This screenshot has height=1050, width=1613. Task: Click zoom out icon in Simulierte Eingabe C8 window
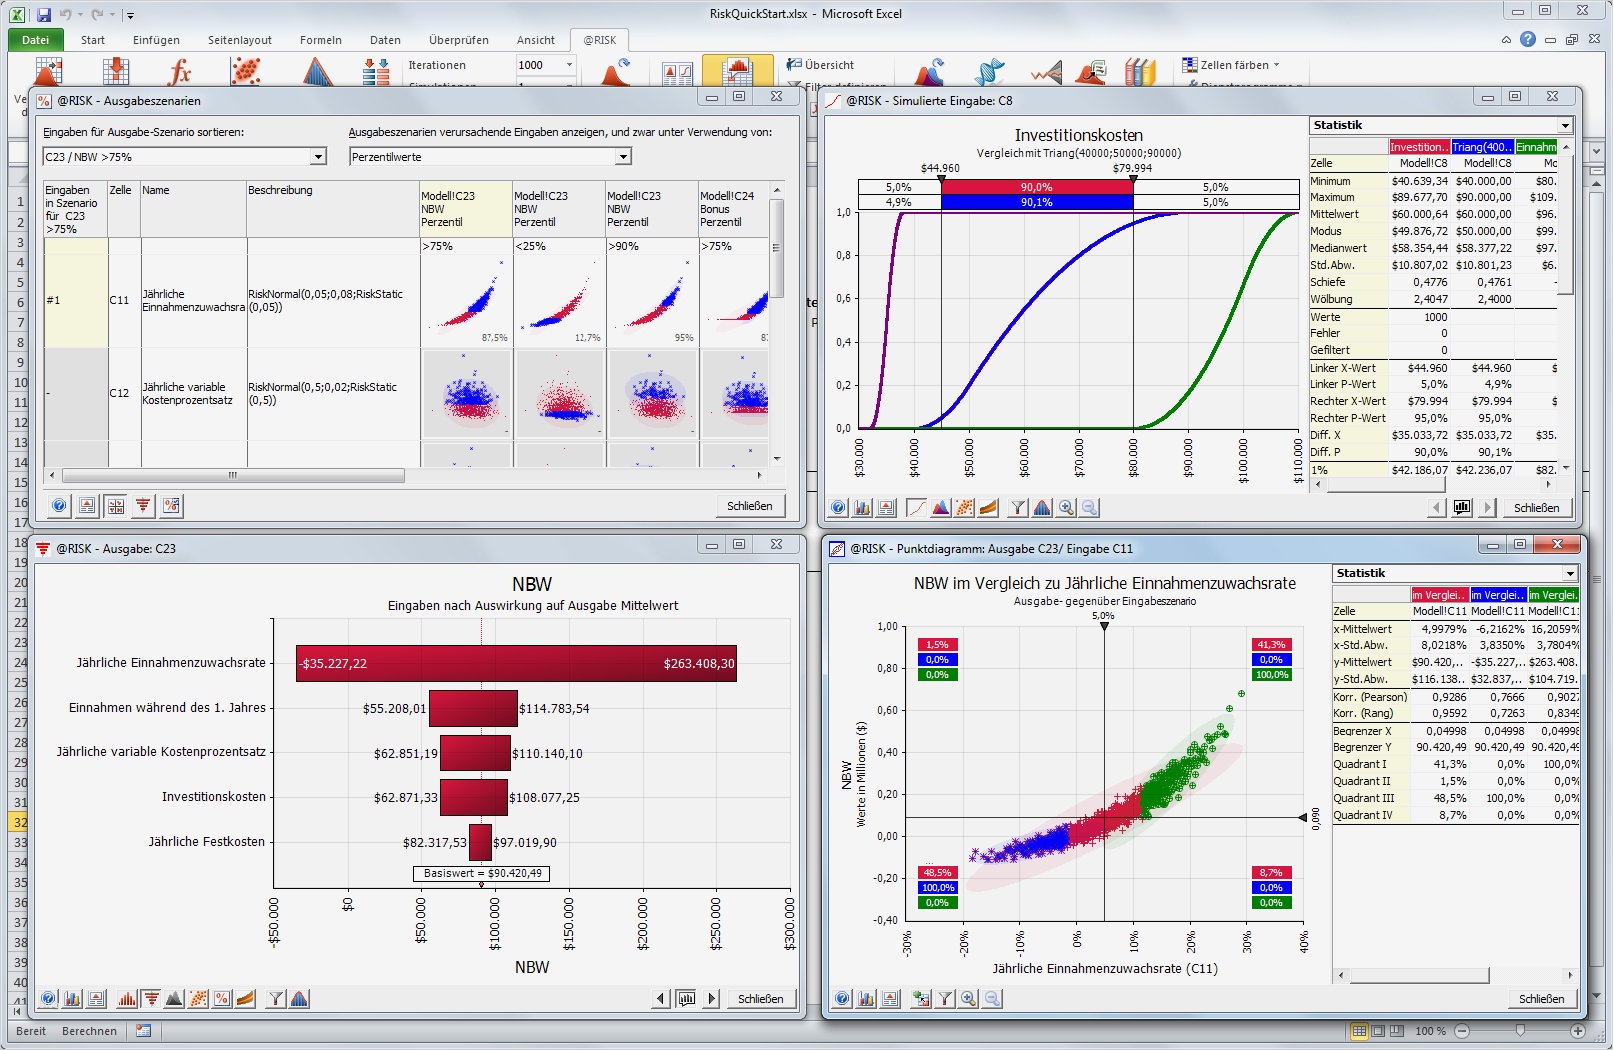(1089, 508)
